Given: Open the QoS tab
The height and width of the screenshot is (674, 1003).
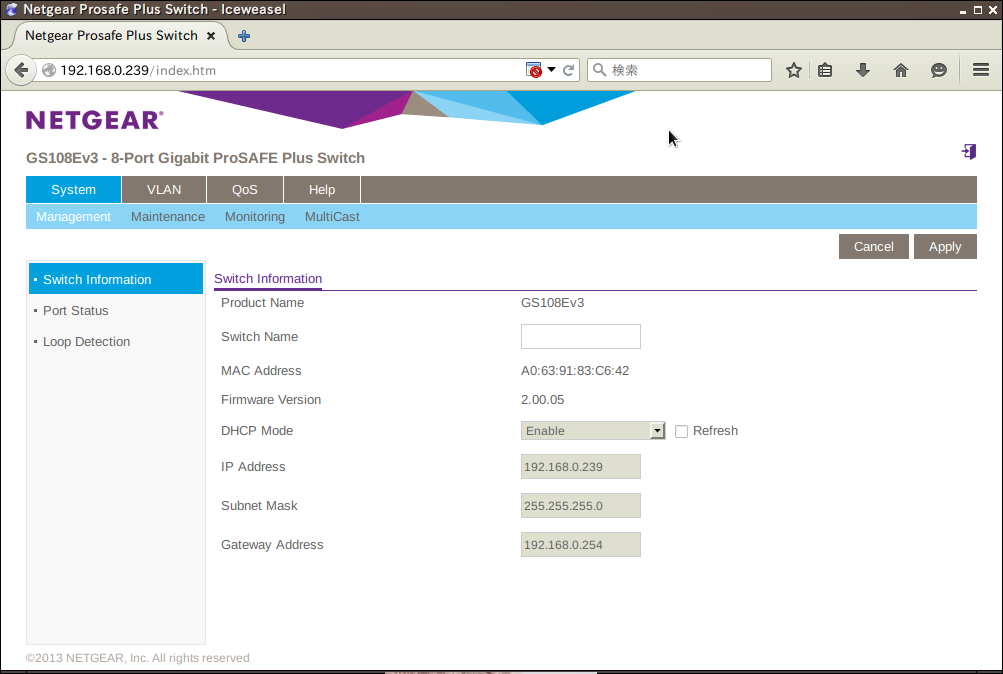Looking at the screenshot, I should click(244, 190).
